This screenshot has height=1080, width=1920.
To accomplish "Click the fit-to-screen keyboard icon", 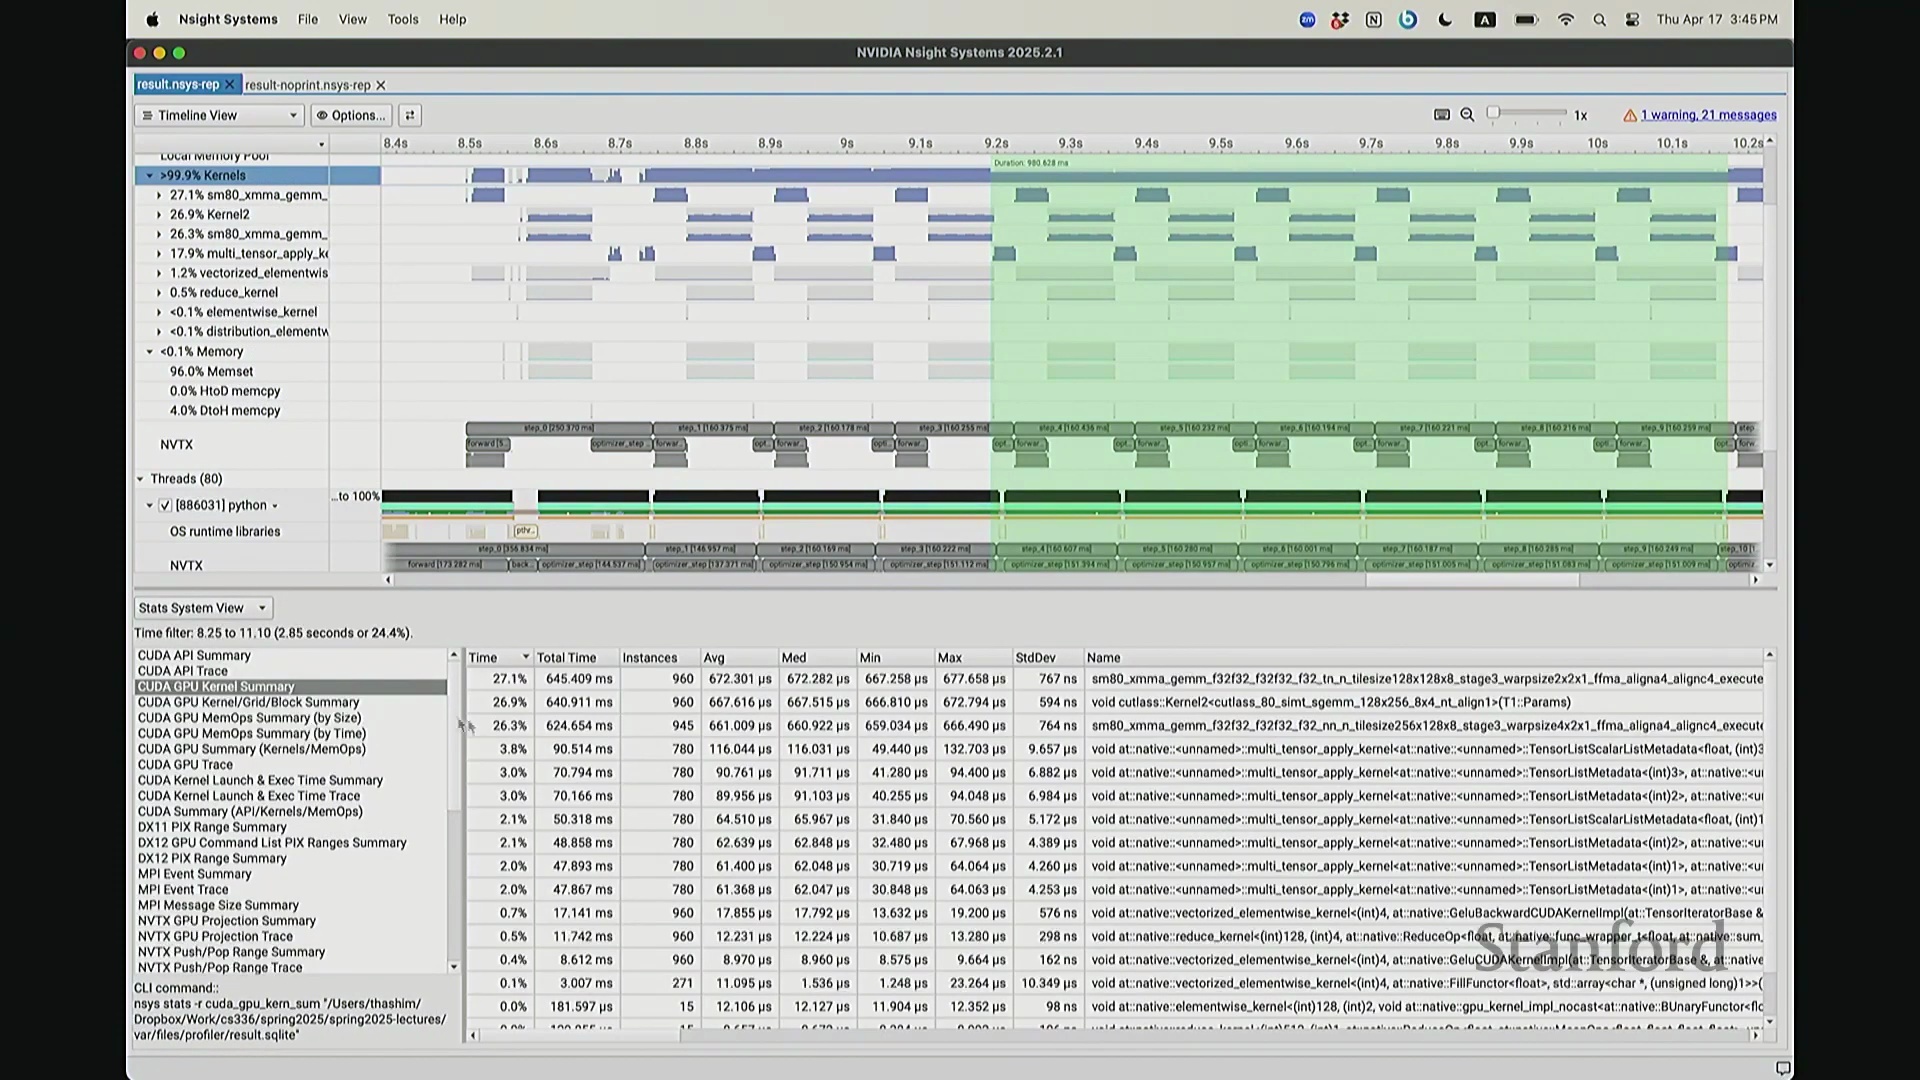I will pyautogui.click(x=1441, y=115).
